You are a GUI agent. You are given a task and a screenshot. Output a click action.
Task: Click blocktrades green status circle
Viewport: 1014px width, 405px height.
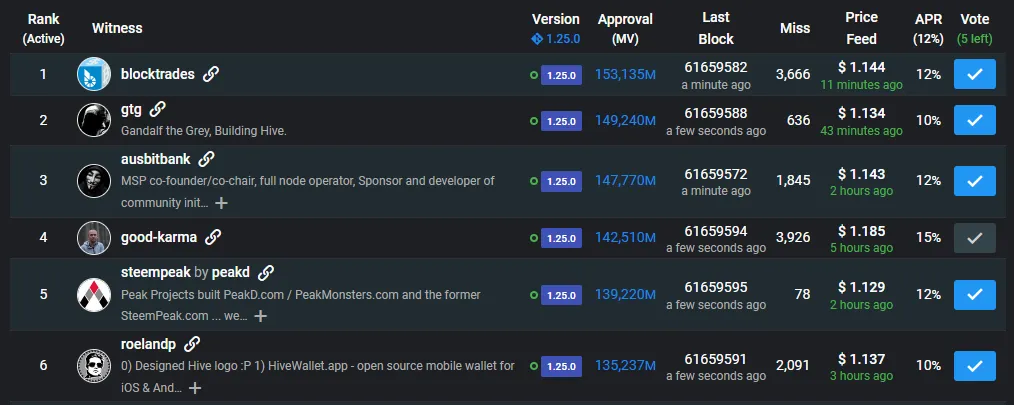534,75
